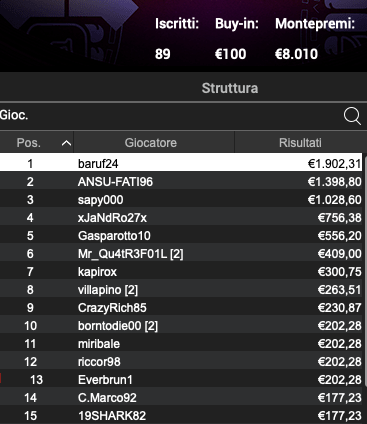Select first-place player baruf24 row
Viewport: 367px width, 424px height.
click(x=181, y=163)
